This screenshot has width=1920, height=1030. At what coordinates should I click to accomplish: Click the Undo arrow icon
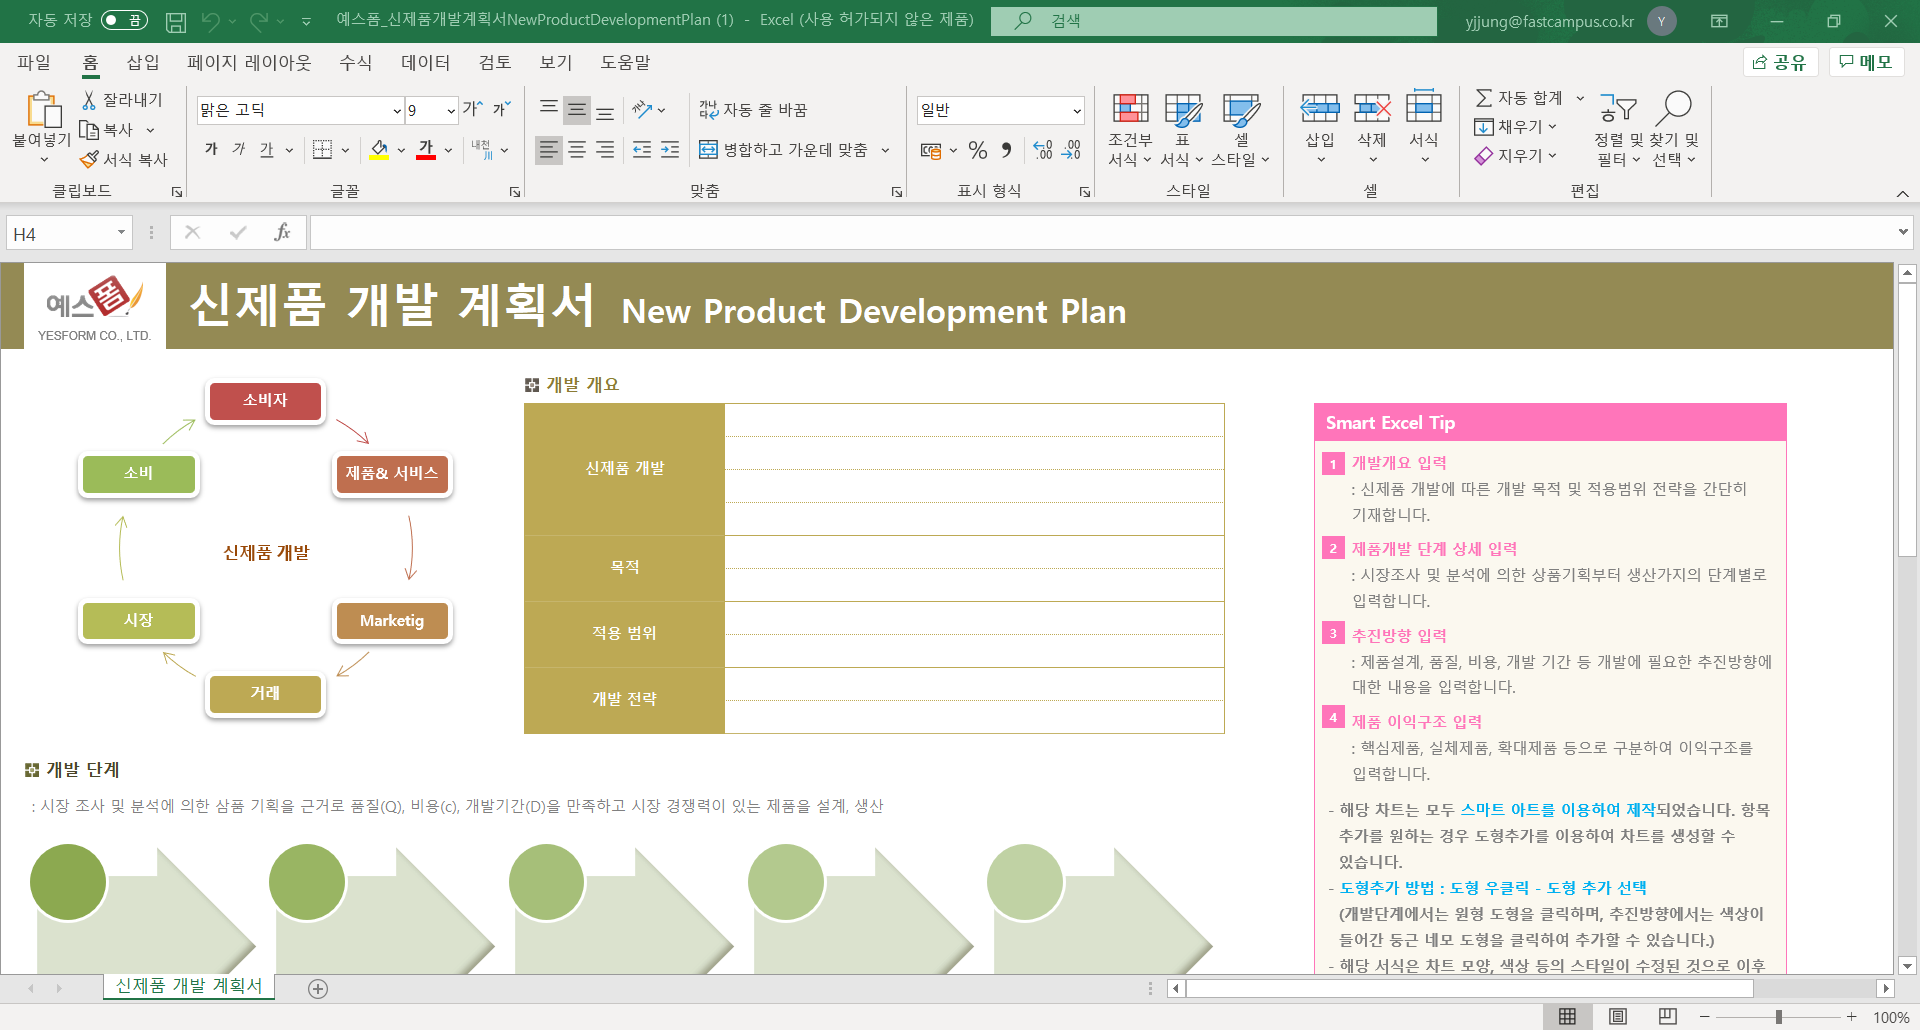point(210,21)
